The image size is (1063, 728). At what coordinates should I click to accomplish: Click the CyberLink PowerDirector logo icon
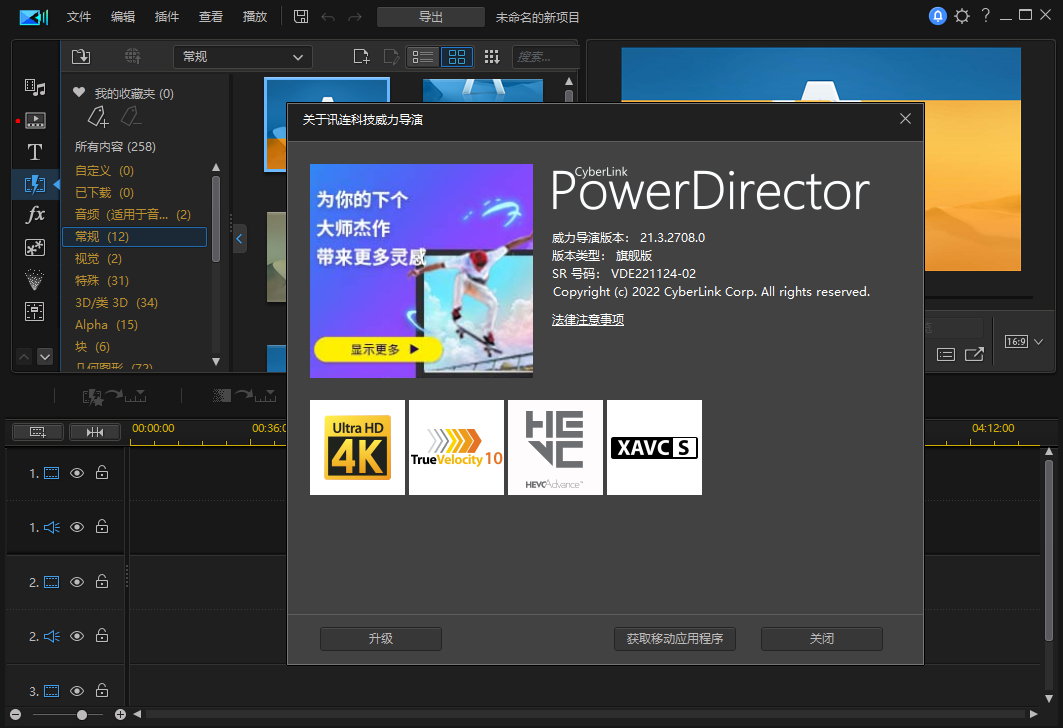click(x=34, y=17)
